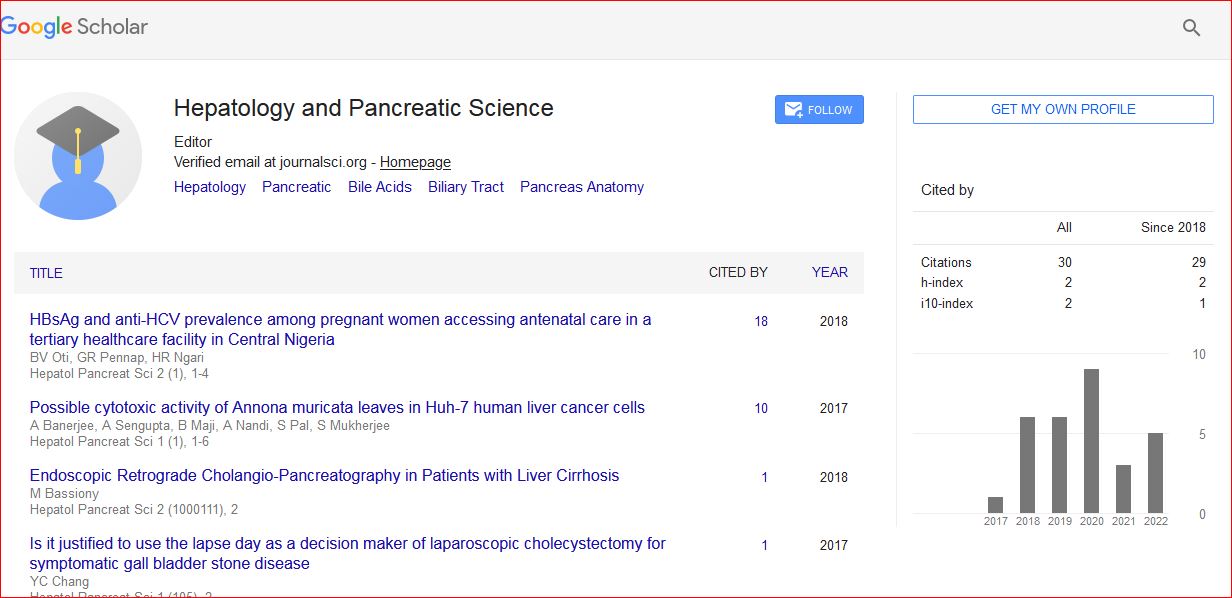Sort articles by Year column header
Image resolution: width=1232 pixels, height=598 pixels.
coord(829,272)
